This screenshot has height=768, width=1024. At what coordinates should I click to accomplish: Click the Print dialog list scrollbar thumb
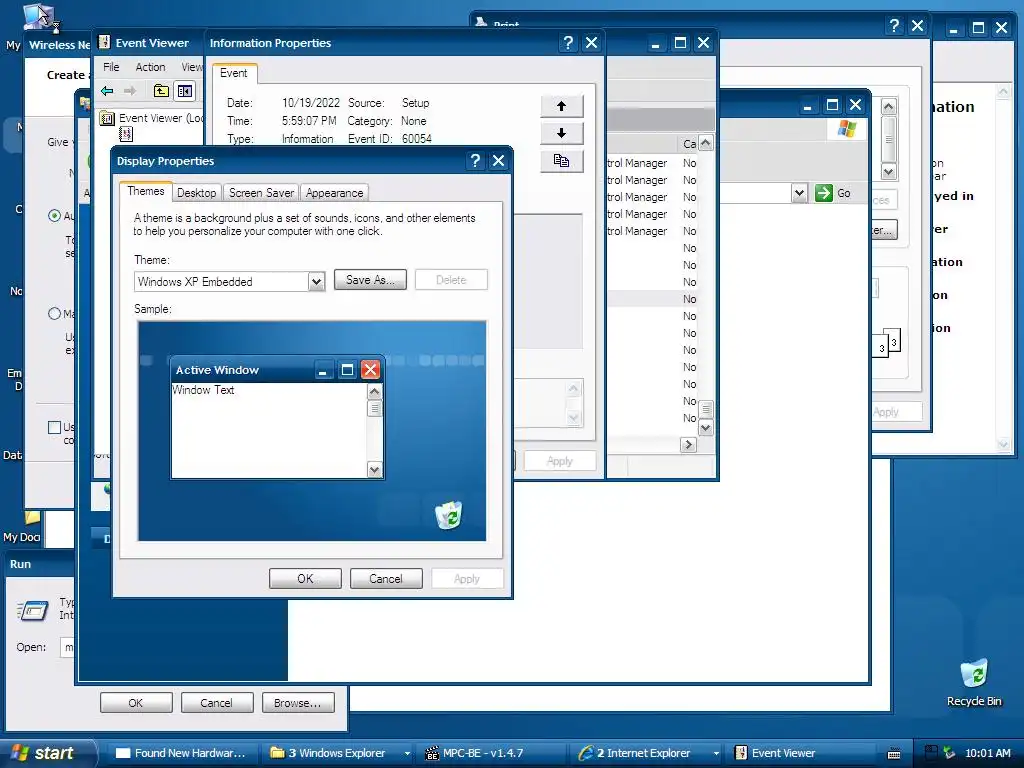click(888, 139)
